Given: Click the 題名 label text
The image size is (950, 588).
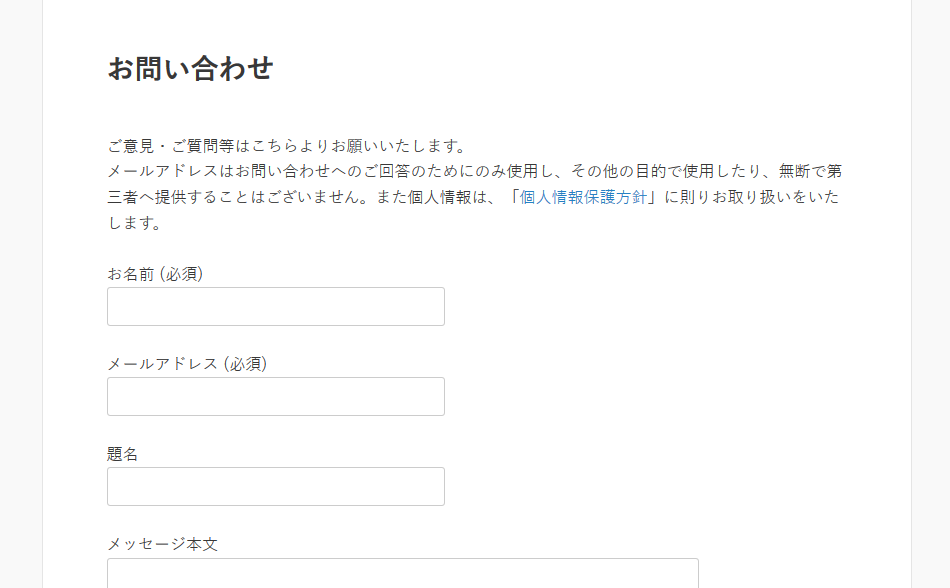Looking at the screenshot, I should click(122, 454).
